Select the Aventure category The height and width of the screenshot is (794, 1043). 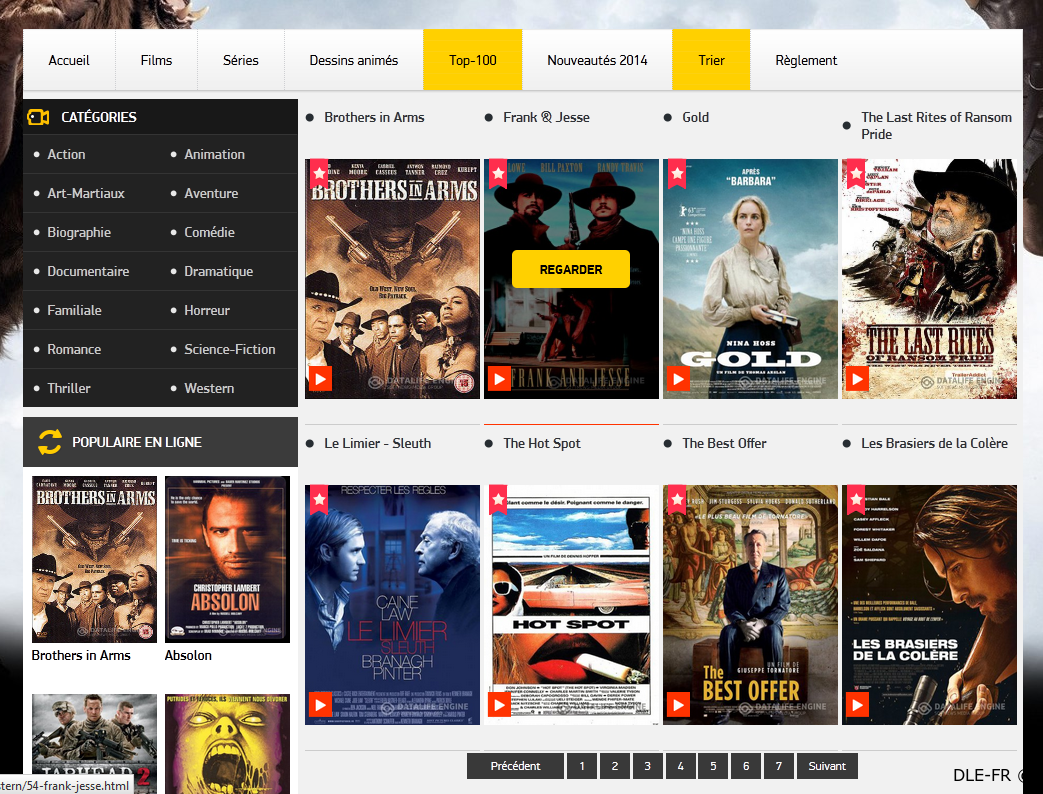[x=211, y=194]
